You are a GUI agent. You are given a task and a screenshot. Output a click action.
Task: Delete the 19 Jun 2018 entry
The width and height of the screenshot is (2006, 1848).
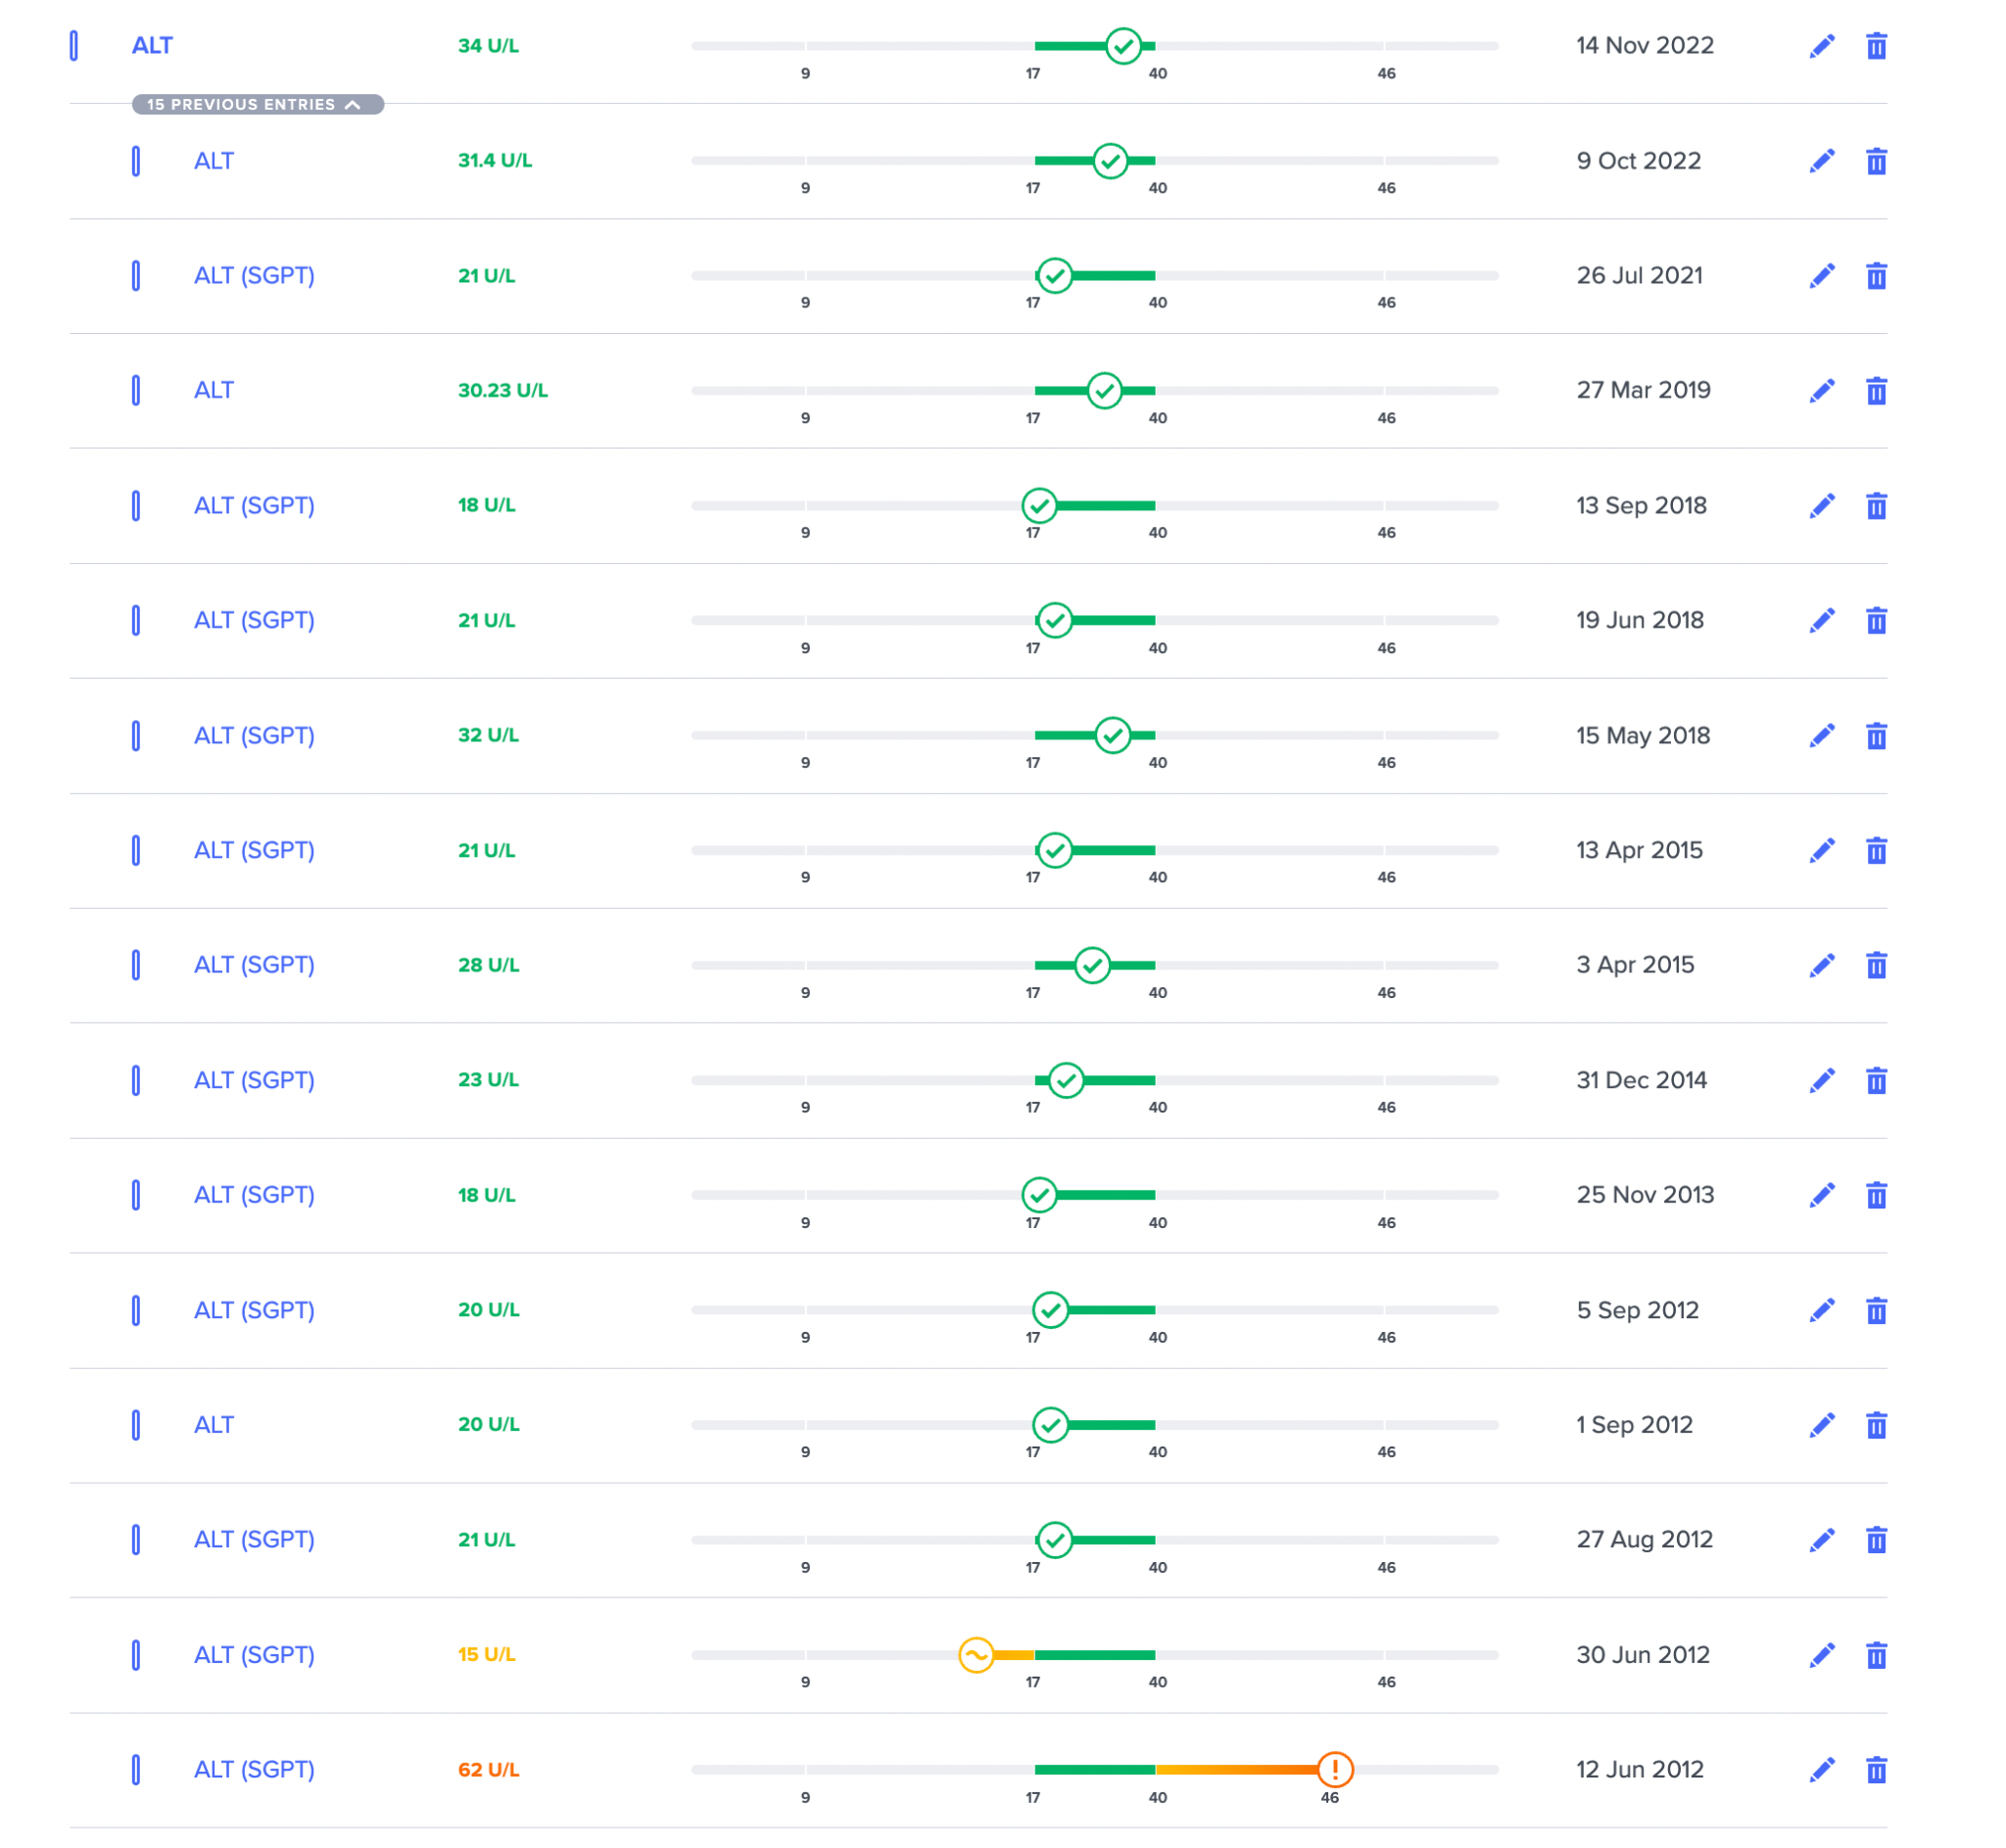click(1876, 621)
